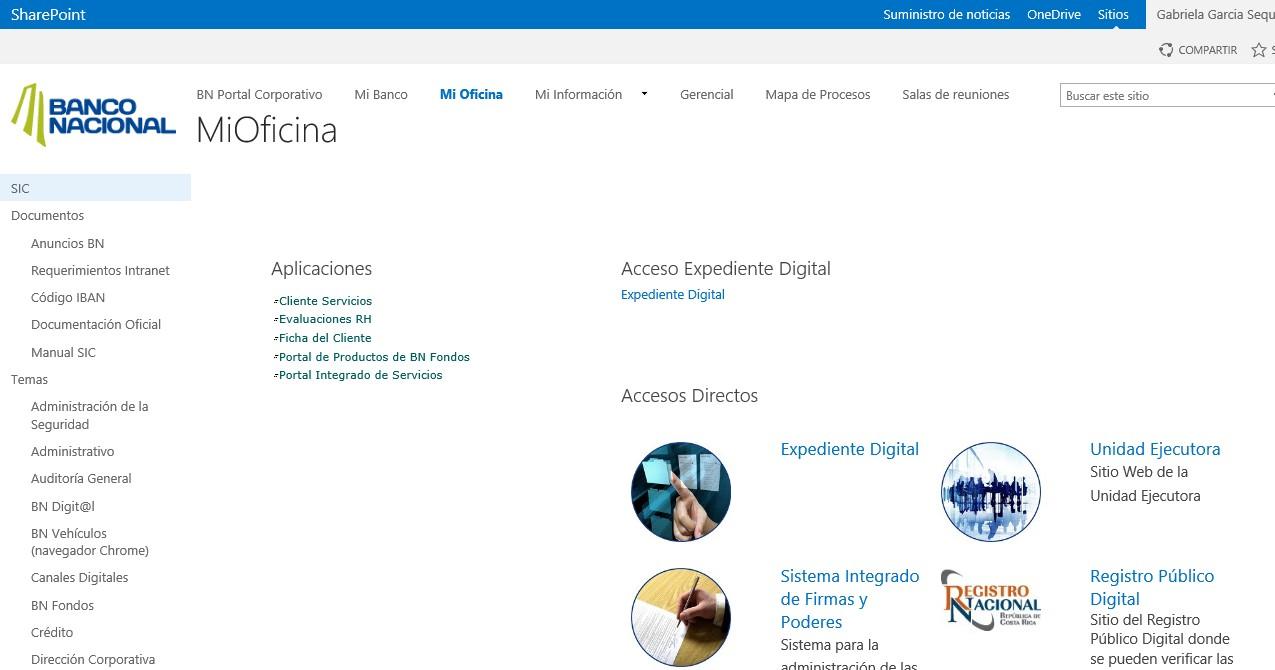Image resolution: width=1275 pixels, height=670 pixels.
Task: Go to the Gerencial tab
Action: coord(707,94)
